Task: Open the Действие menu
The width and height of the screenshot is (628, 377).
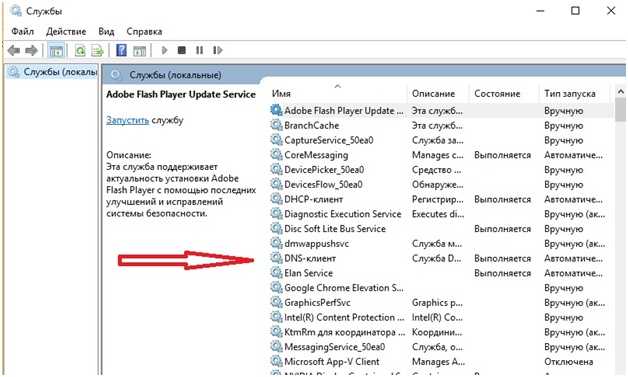Action: (66, 31)
